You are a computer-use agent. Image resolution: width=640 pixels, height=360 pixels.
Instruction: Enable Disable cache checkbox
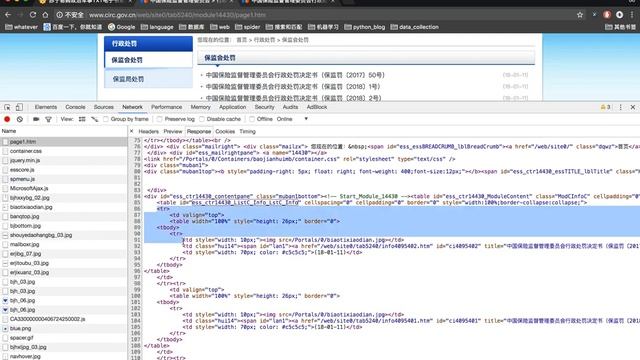point(202,119)
